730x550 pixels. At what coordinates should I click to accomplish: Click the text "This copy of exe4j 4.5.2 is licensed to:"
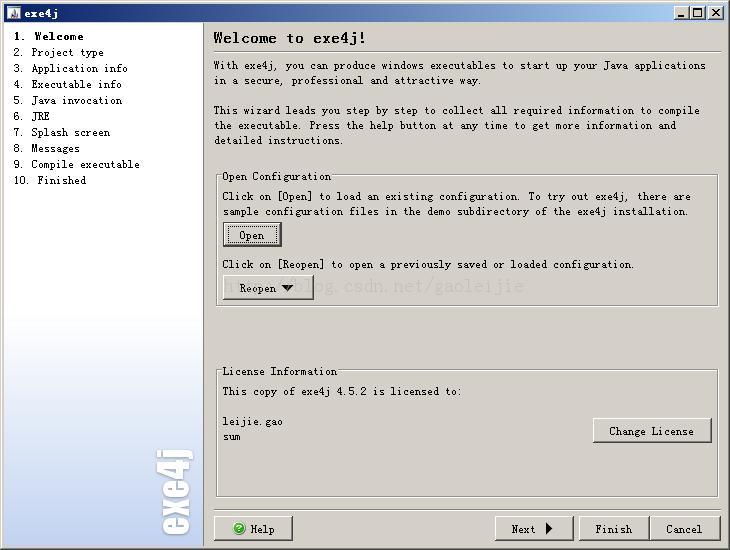pos(341,391)
